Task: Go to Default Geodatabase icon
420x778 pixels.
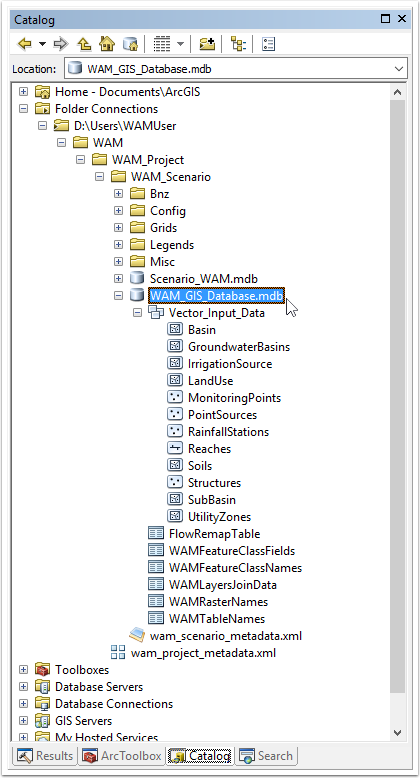Action: coord(130,44)
